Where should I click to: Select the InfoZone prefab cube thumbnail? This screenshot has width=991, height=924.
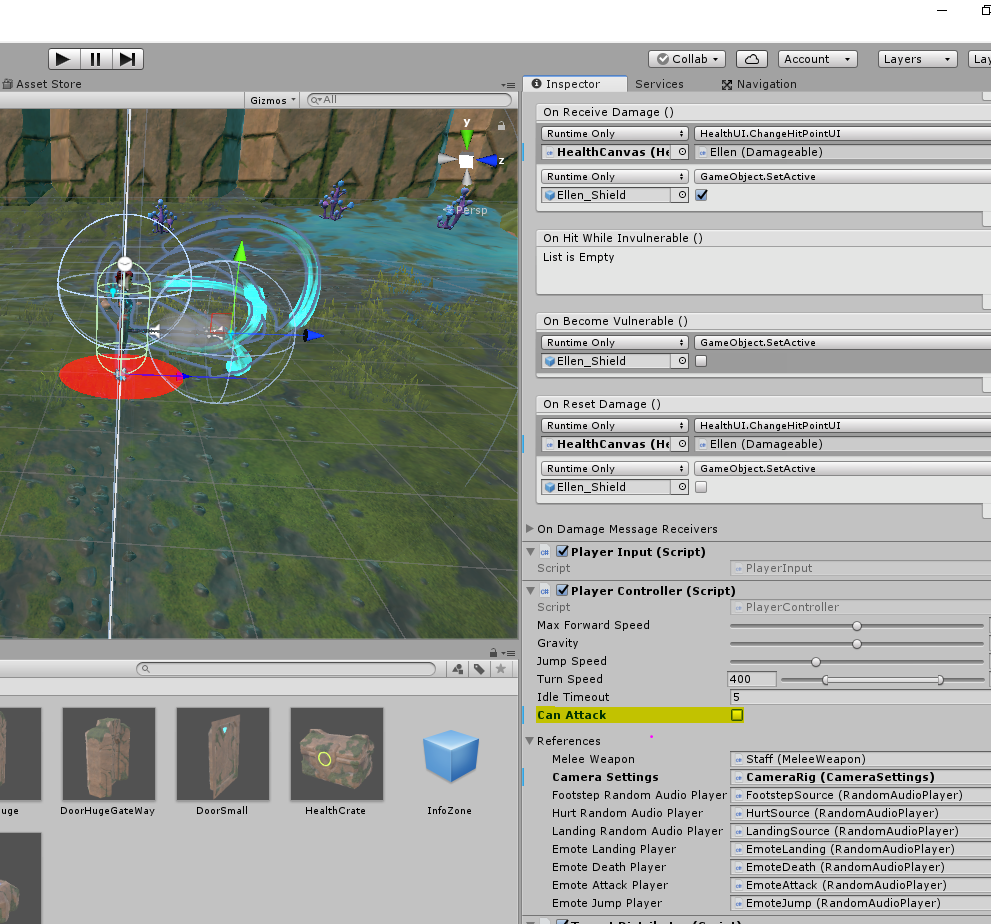(x=450, y=755)
